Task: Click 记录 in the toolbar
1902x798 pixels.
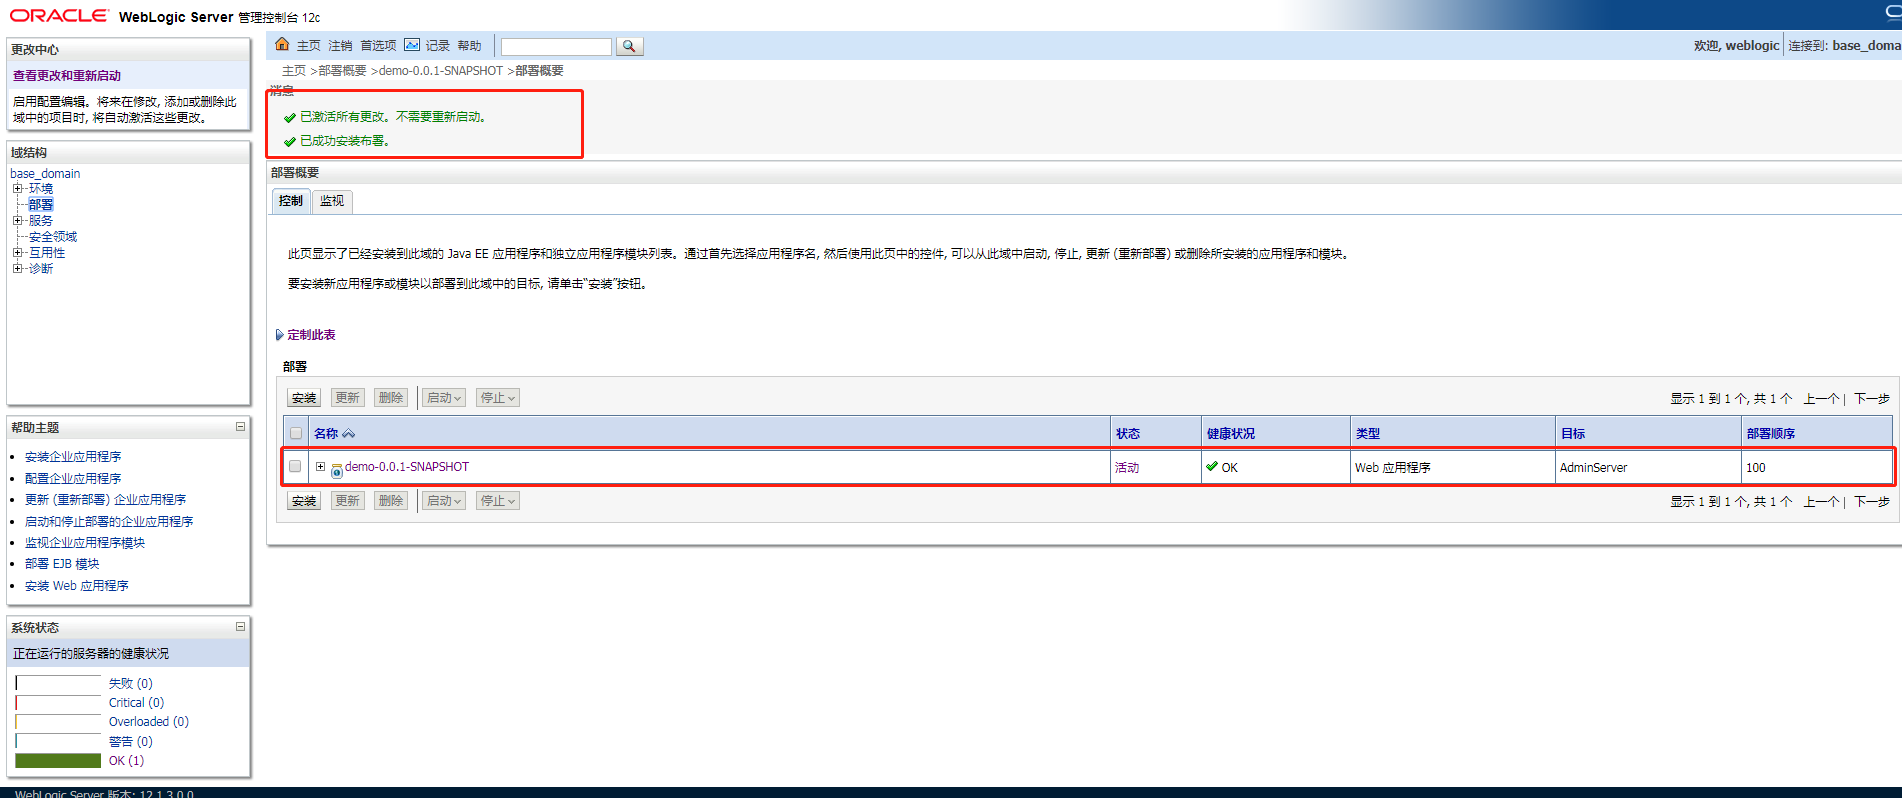Action: point(438,46)
